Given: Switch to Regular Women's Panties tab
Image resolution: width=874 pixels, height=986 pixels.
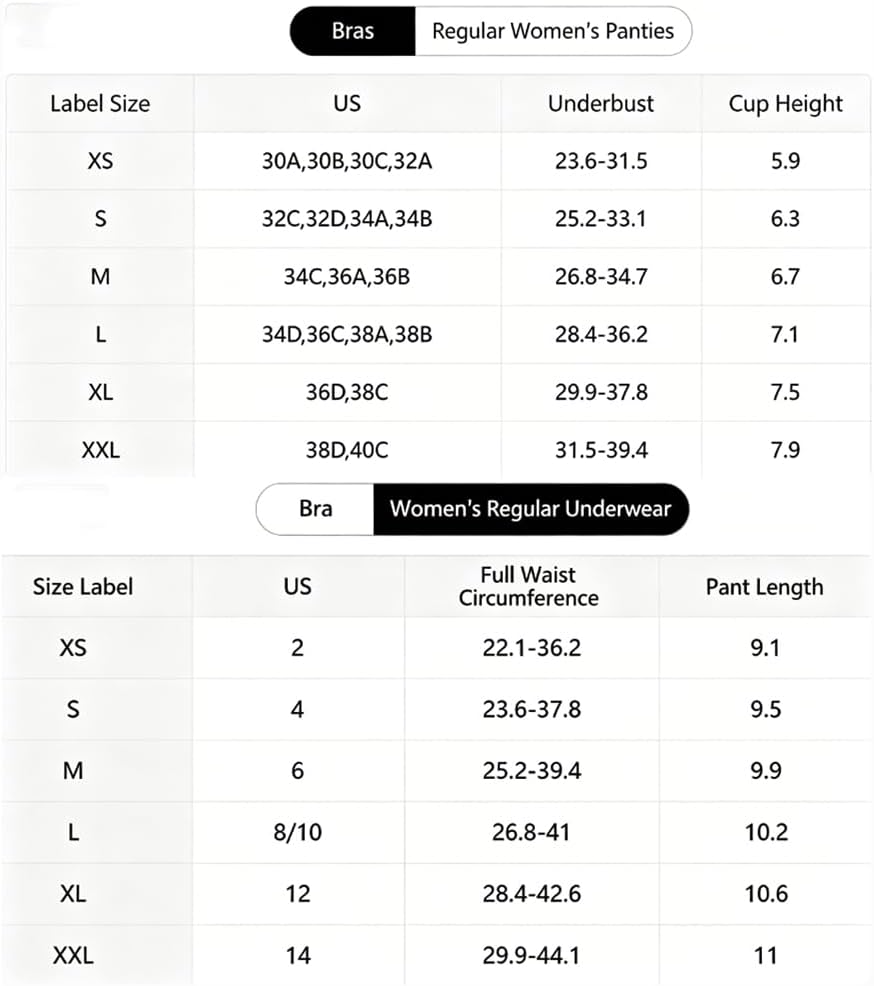Looking at the screenshot, I should [553, 31].
